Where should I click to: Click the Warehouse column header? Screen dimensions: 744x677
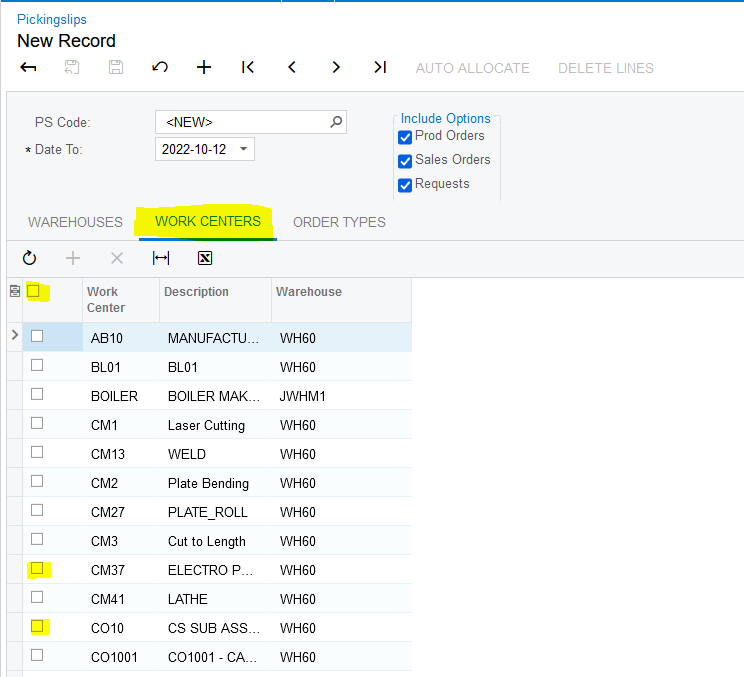pos(310,292)
